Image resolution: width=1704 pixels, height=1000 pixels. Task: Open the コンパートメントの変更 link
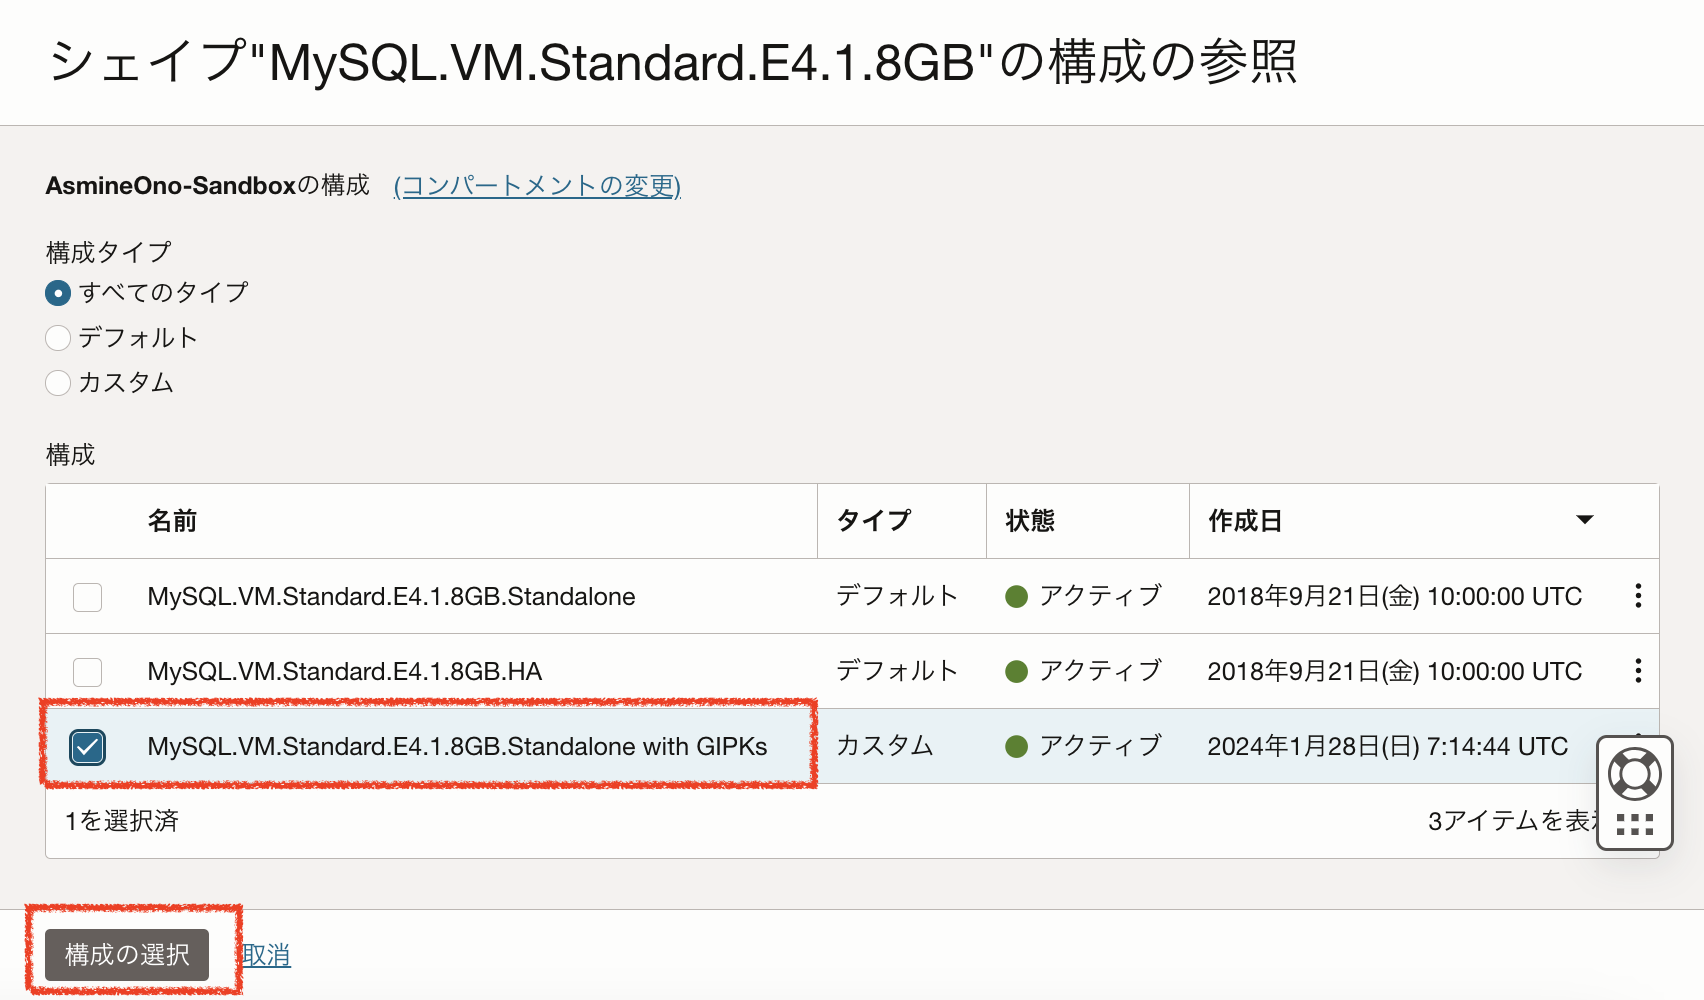tap(537, 186)
